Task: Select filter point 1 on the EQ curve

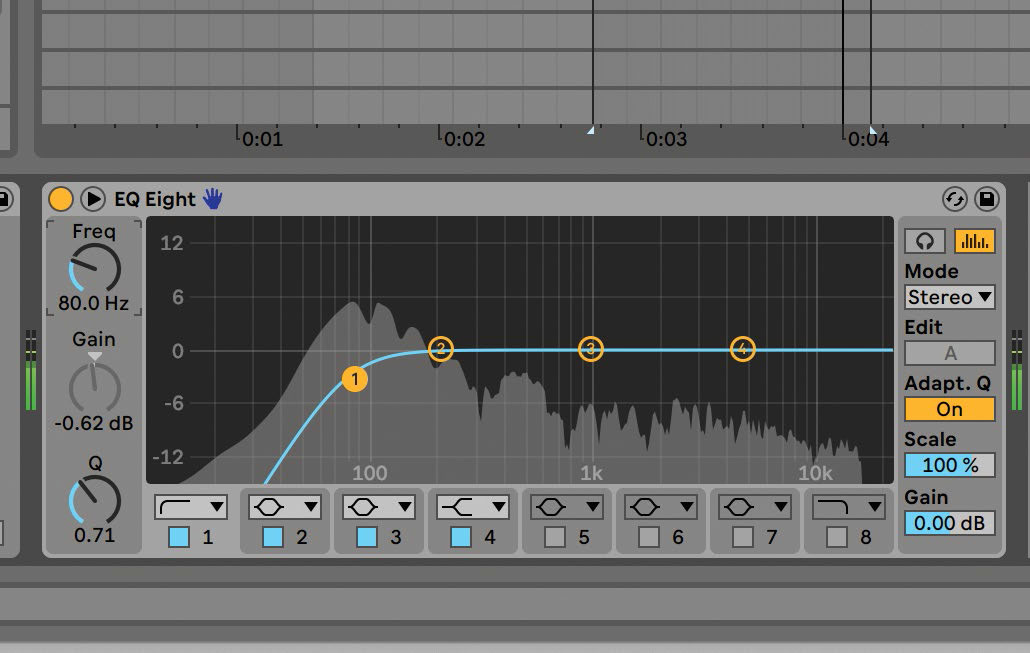Action: 355,379
